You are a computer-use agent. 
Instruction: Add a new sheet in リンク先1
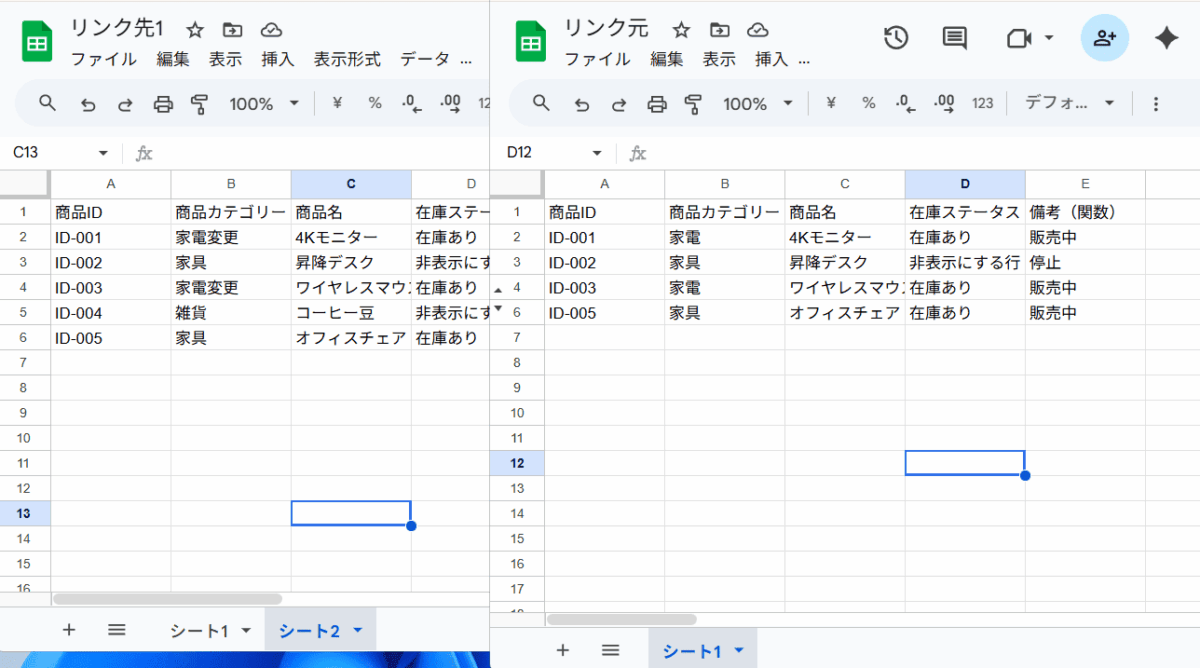[69, 629]
